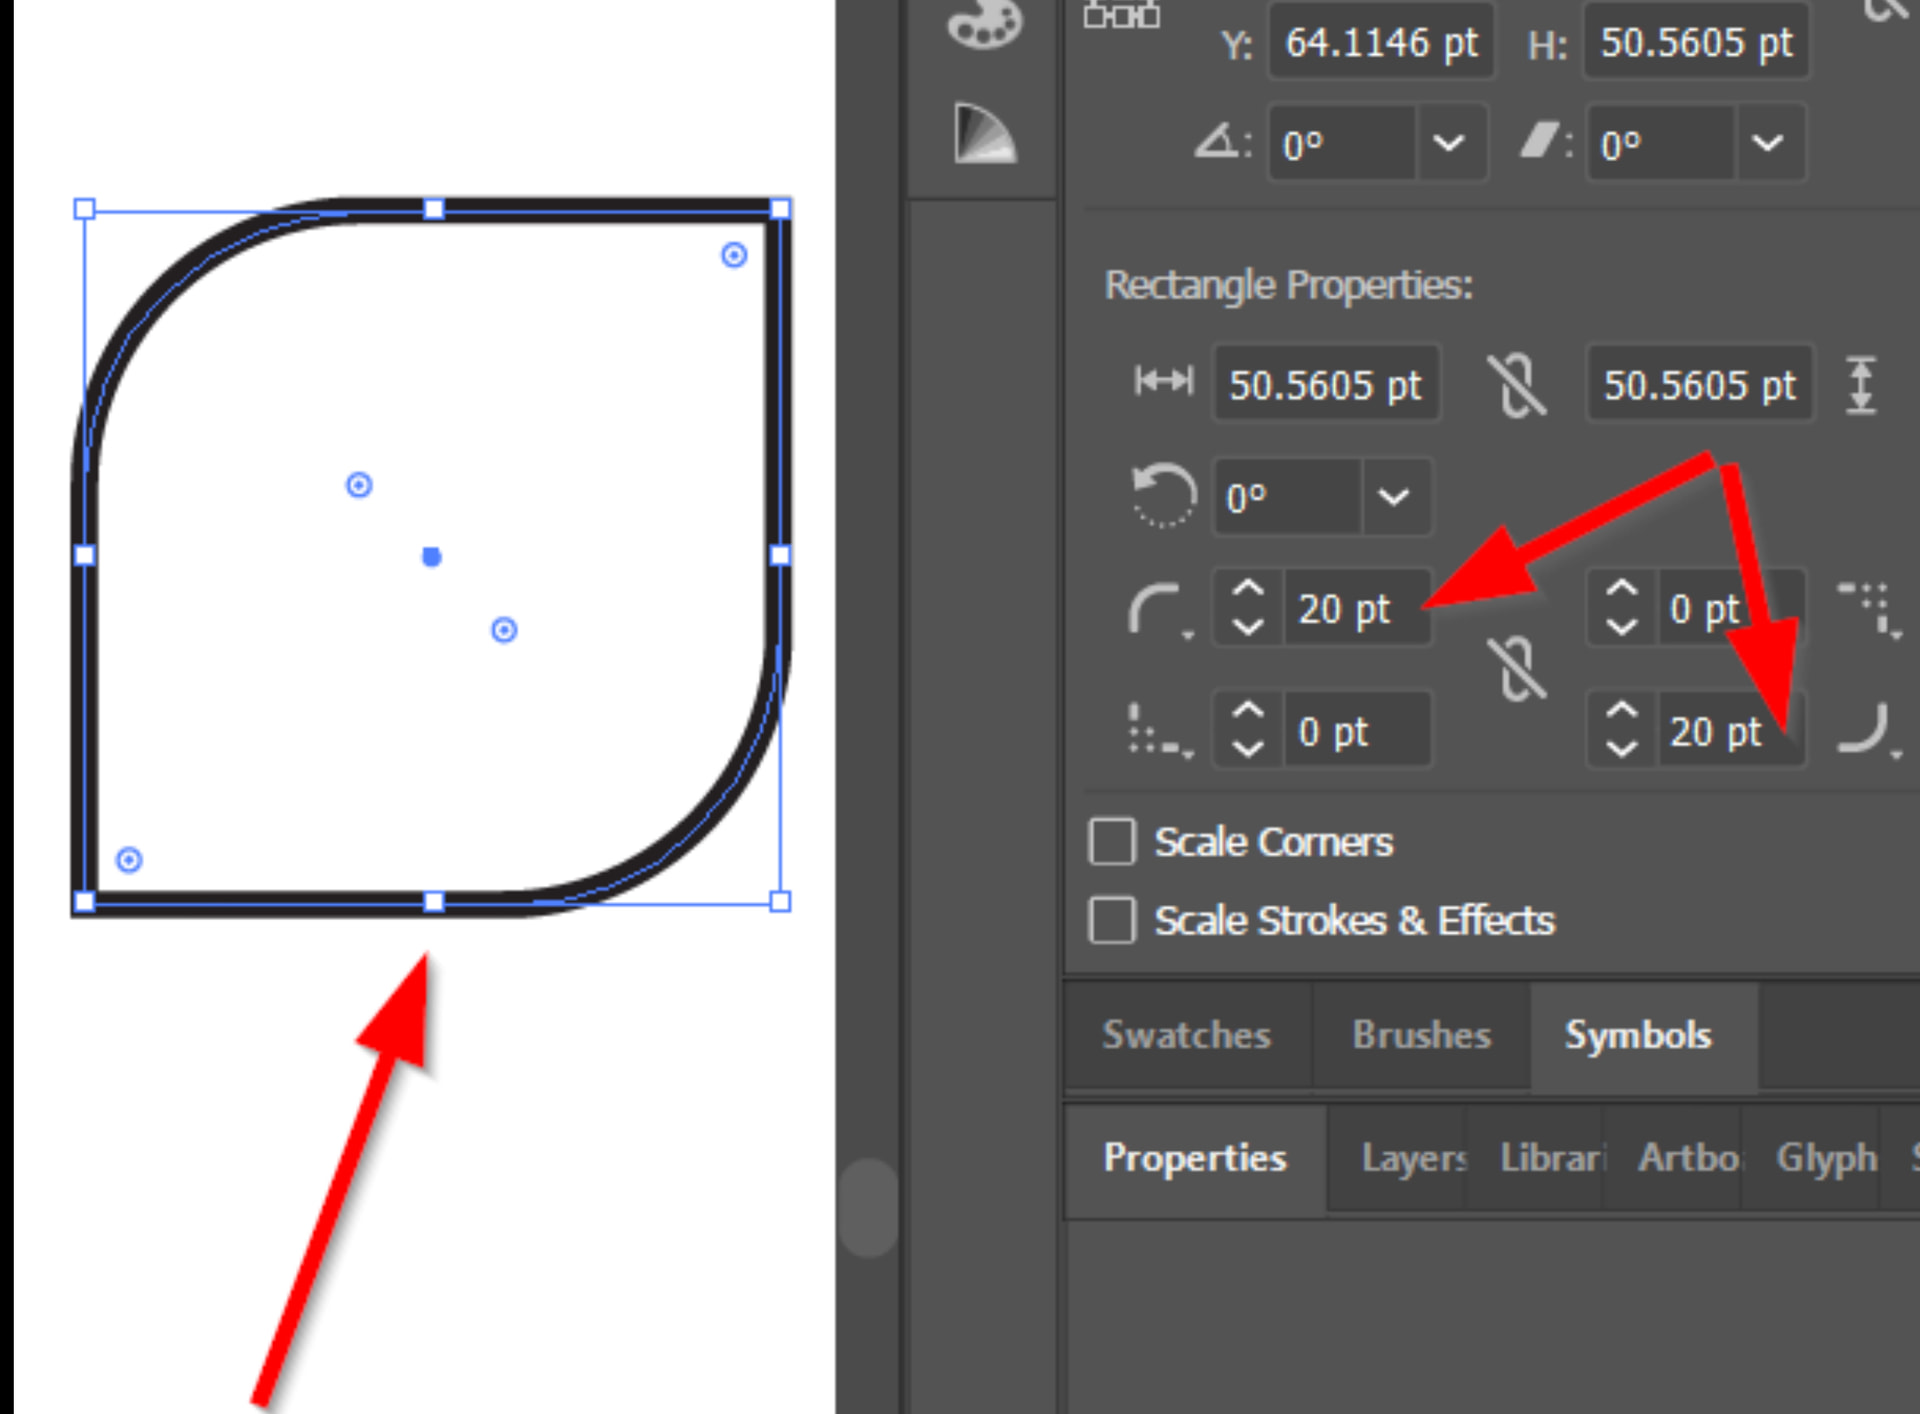Viewport: 1920px width, 1414px height.
Task: Expand the rectangle angle dropdown
Action: click(1394, 497)
